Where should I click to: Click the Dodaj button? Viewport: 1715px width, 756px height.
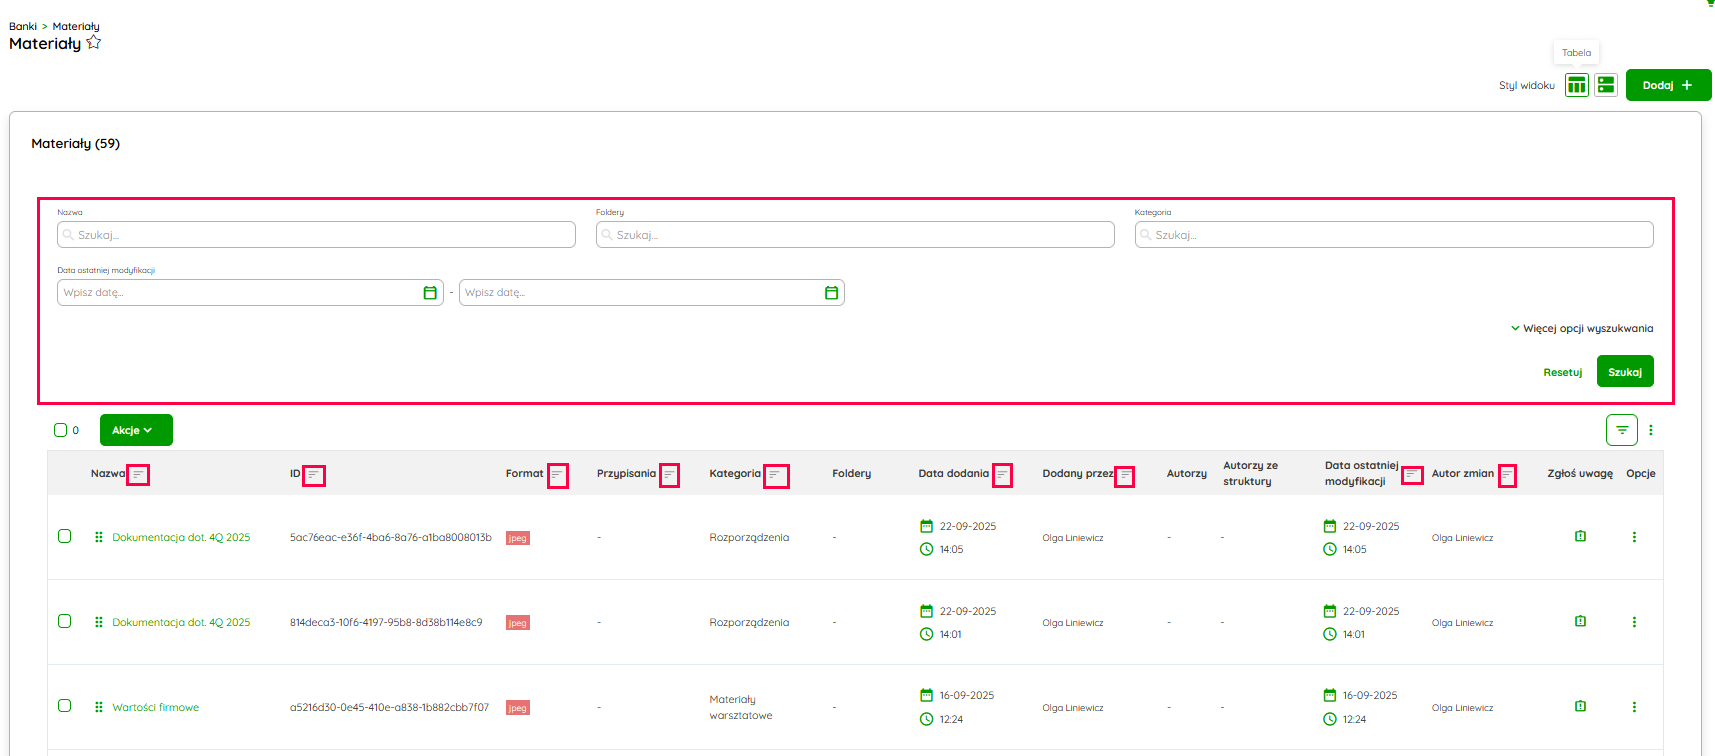(x=1667, y=85)
